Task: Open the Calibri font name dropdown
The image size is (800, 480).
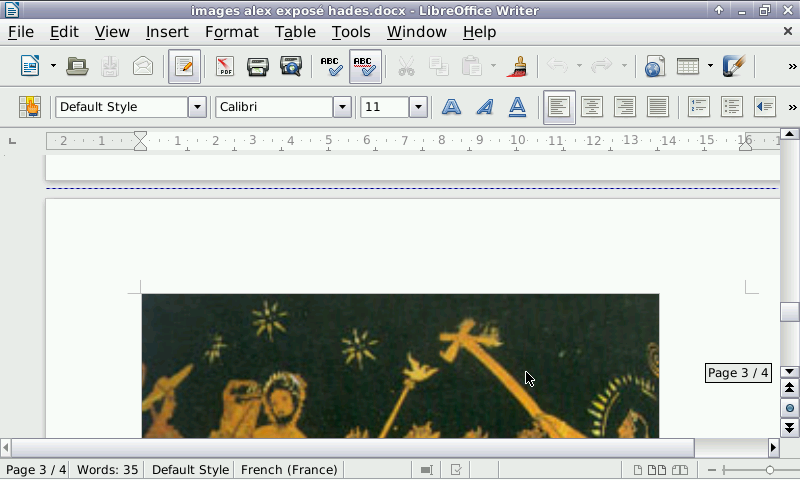Action: [342, 107]
